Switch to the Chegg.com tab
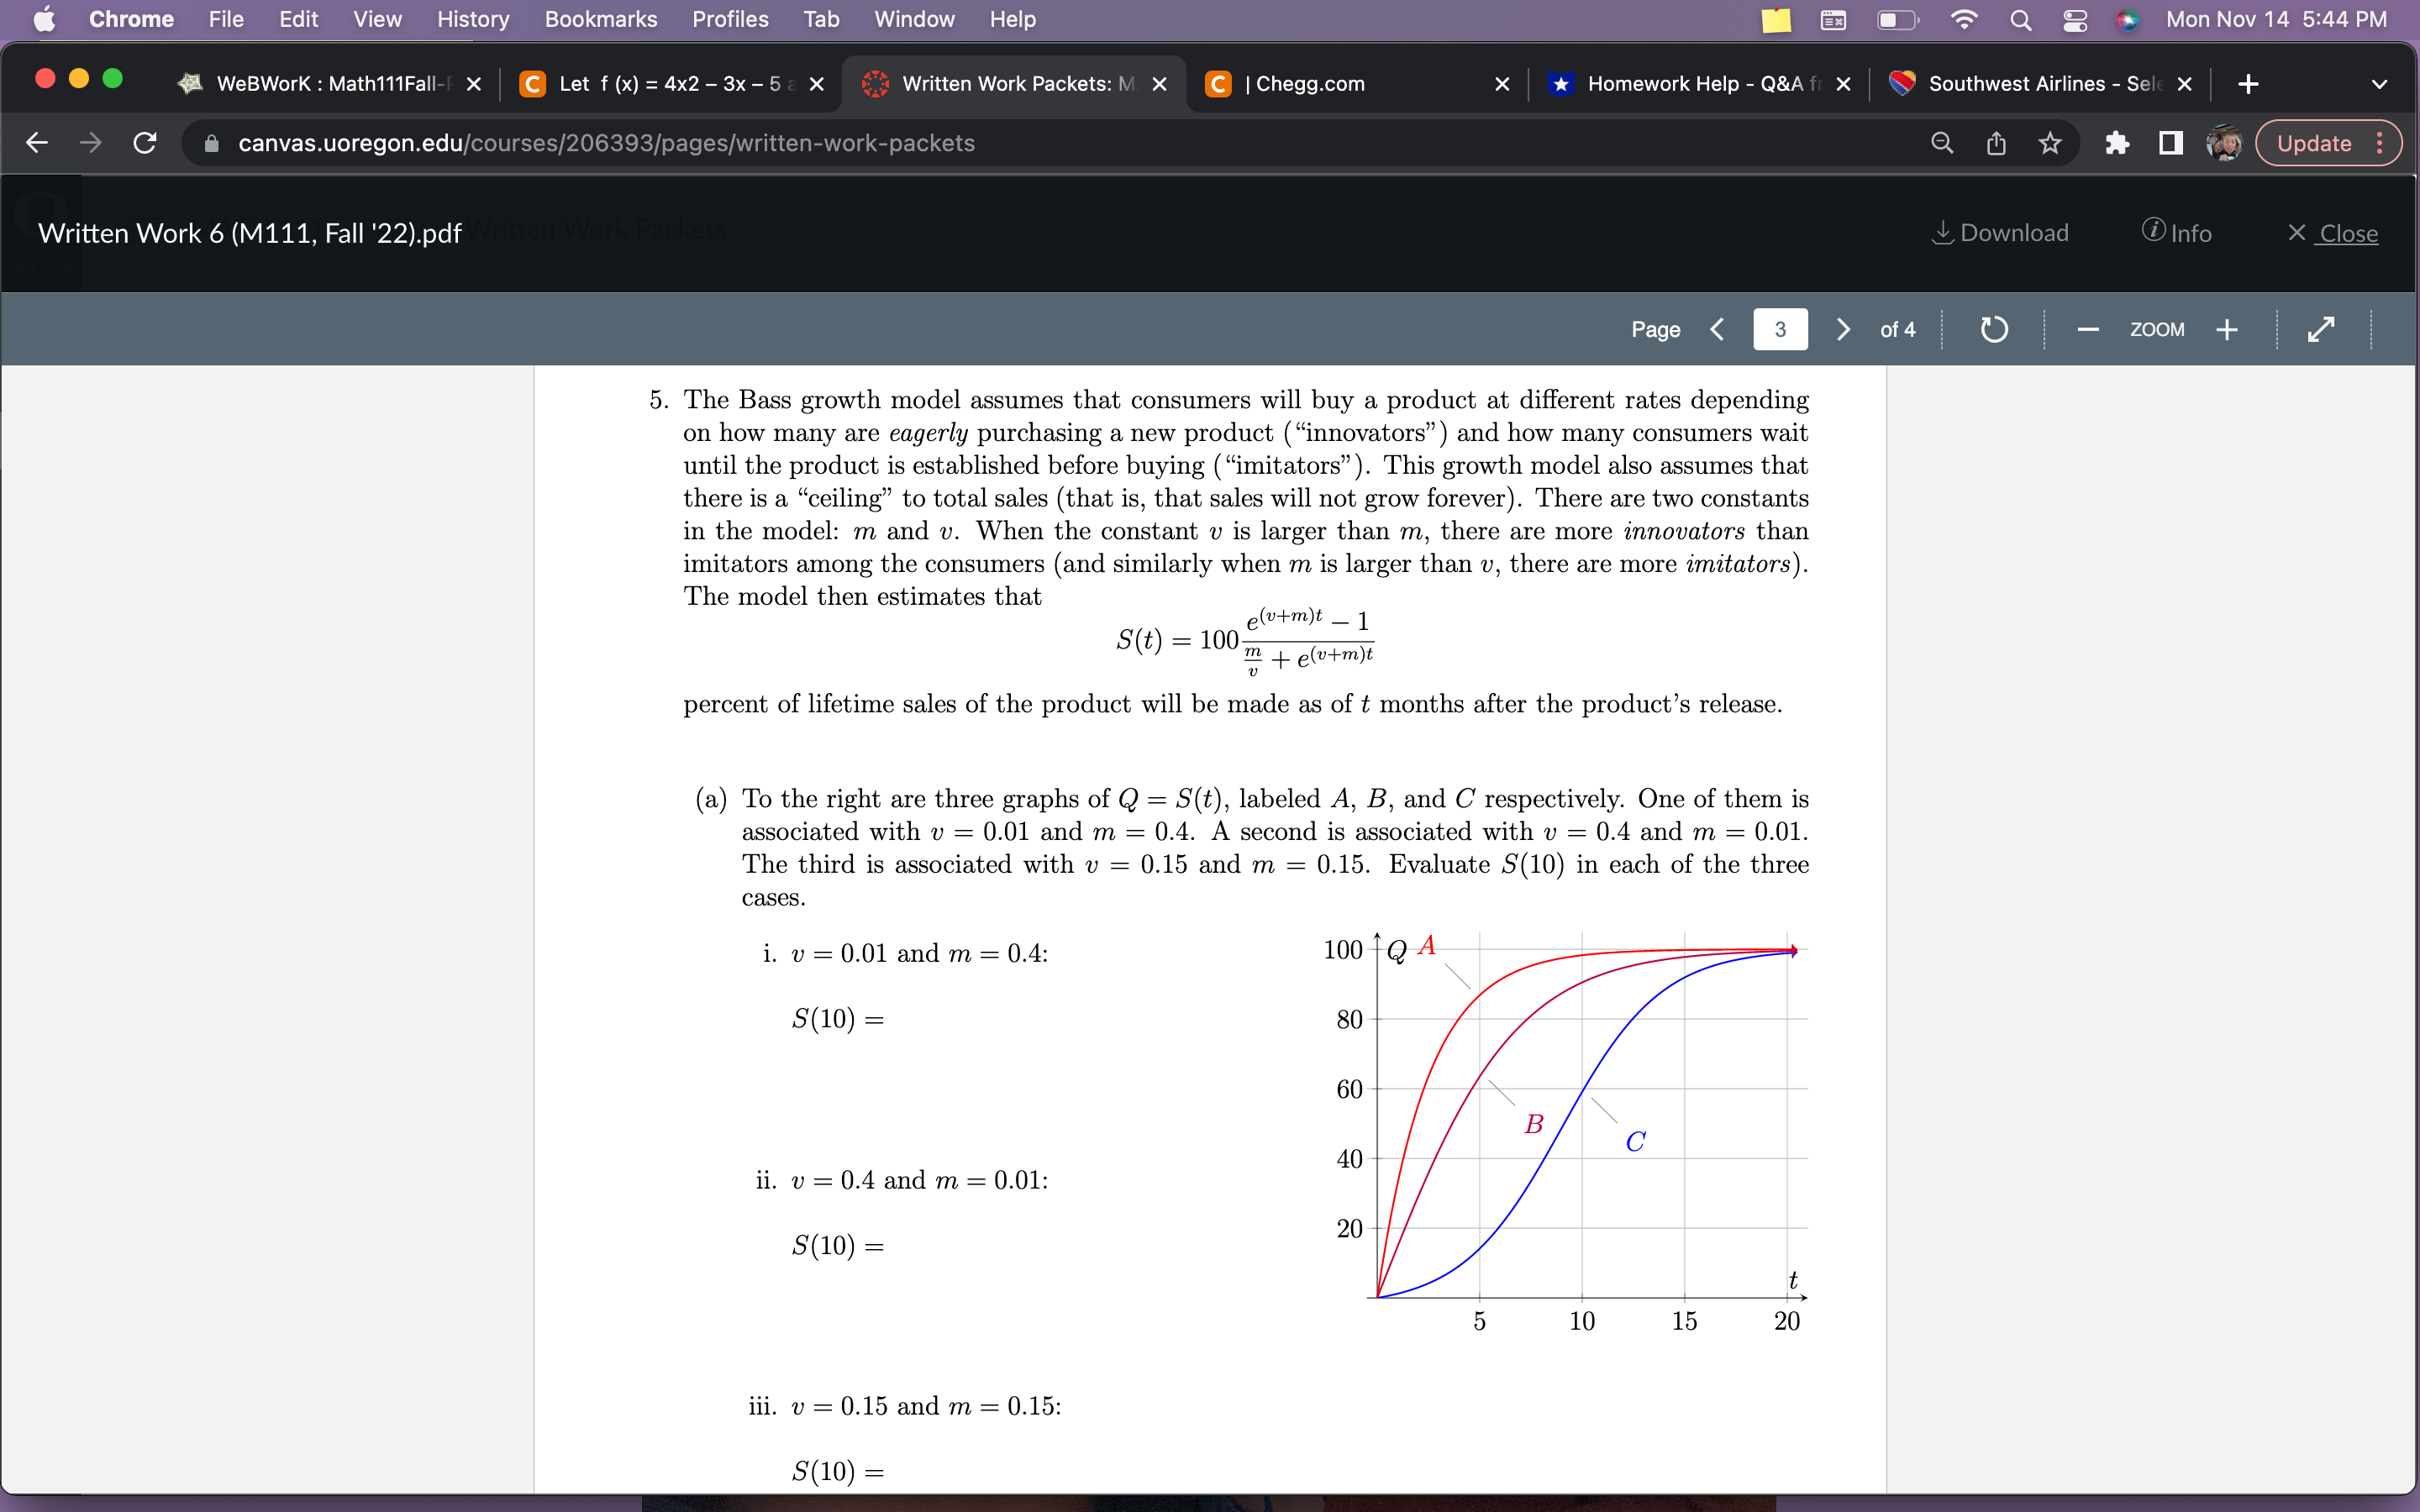2420x1512 pixels. tap(1310, 84)
